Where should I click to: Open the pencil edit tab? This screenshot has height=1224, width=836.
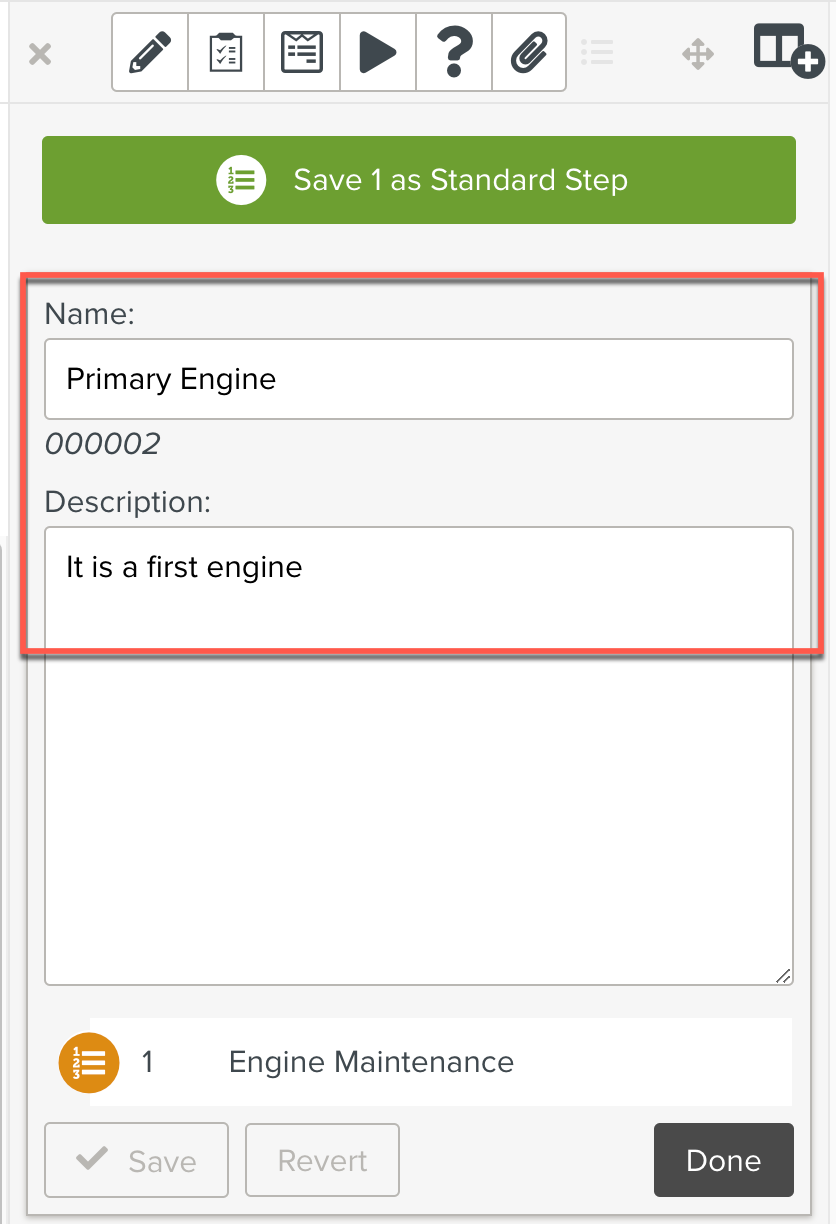pyautogui.click(x=150, y=52)
